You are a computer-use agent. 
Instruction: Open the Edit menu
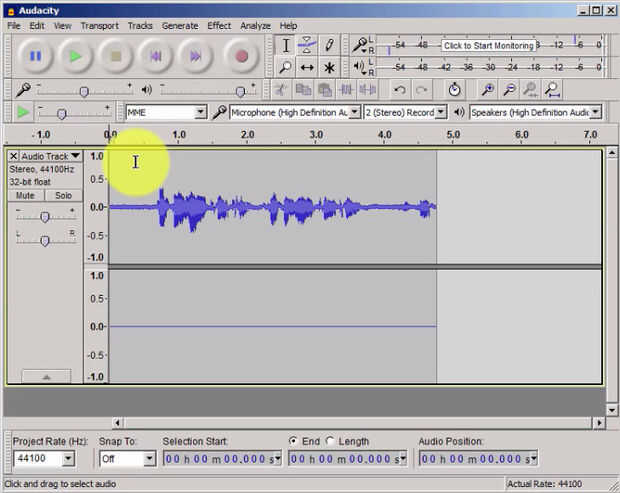point(37,26)
